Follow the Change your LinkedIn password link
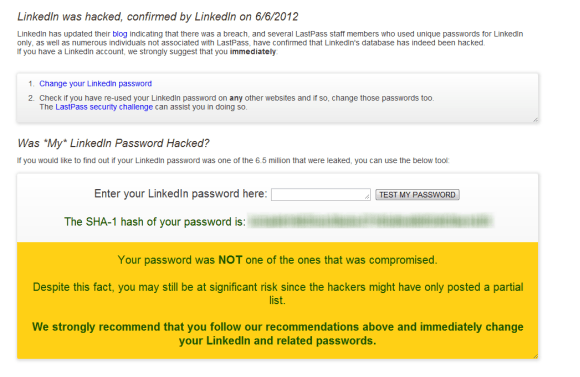580x377 pixels. [95, 84]
